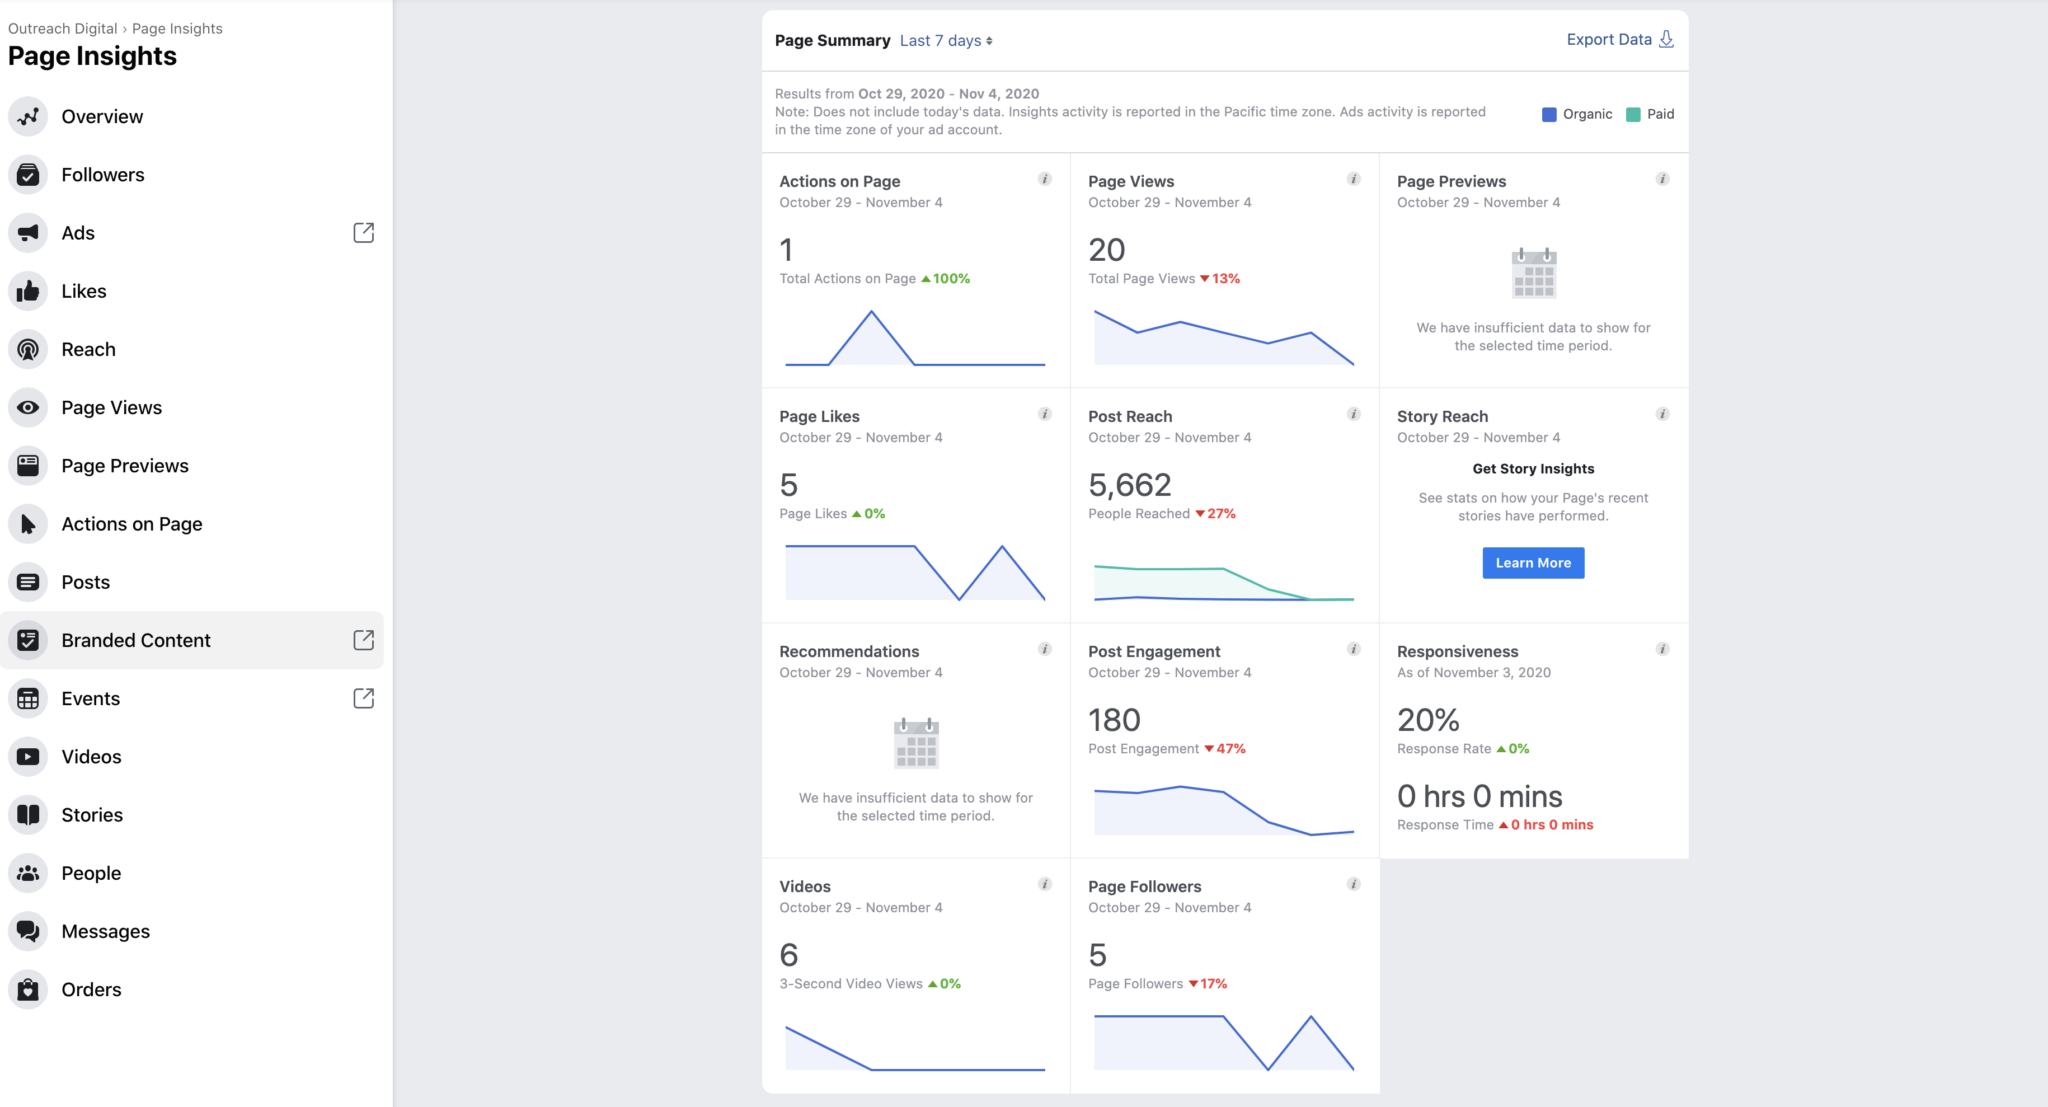Open the Last 7 days date range selector

point(945,40)
